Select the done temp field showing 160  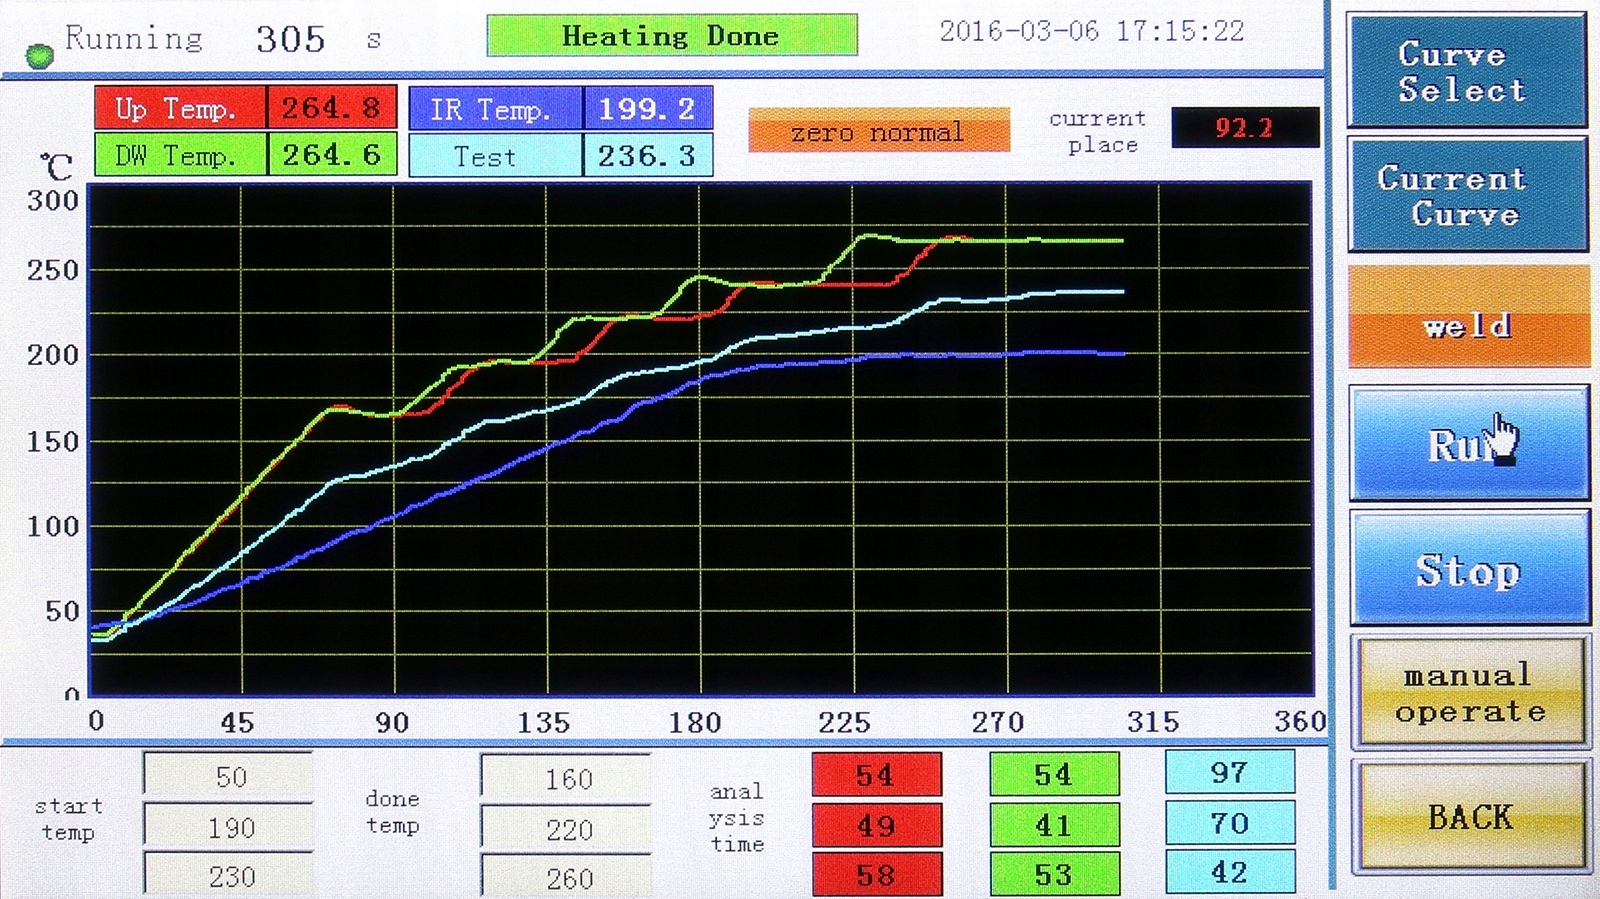567,779
